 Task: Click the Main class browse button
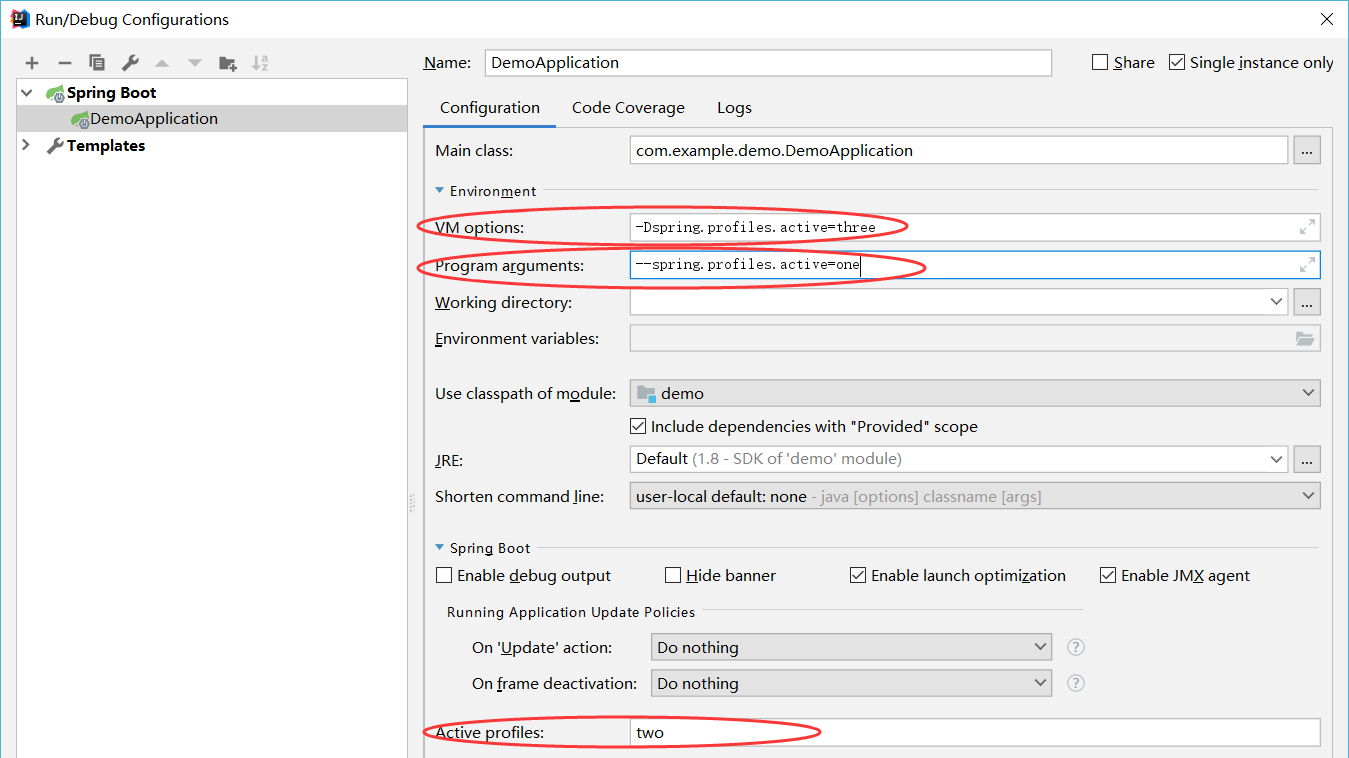[1307, 151]
